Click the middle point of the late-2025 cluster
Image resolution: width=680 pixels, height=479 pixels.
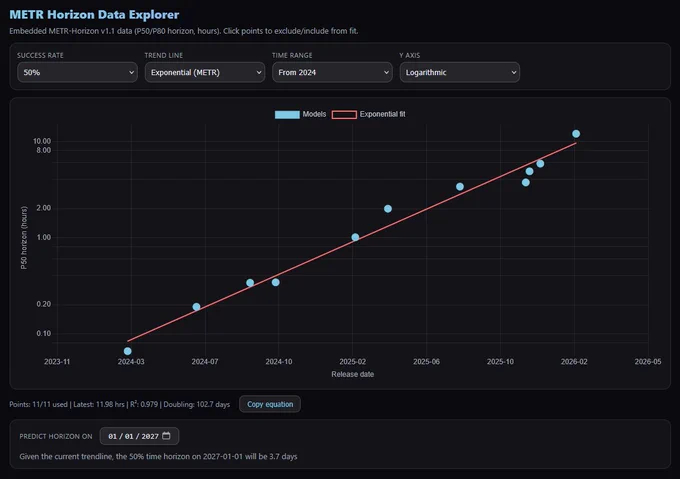pos(530,171)
